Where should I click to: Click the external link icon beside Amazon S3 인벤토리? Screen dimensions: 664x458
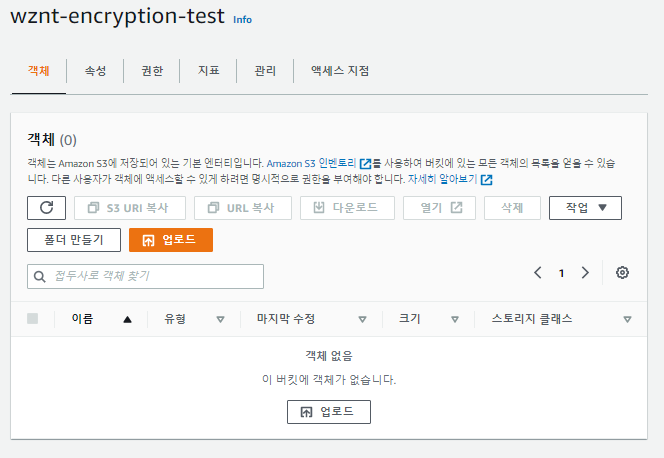pos(365,164)
